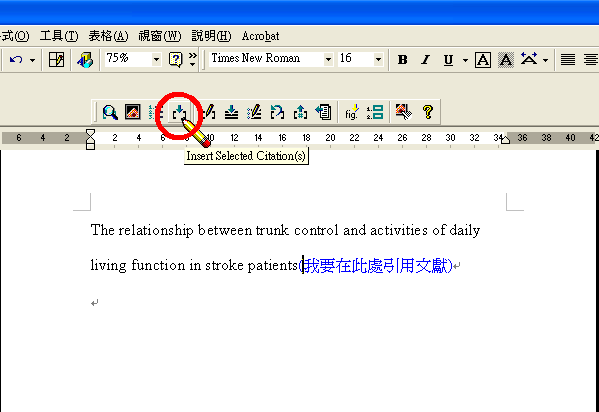Click the left indent marker on ruler

click(x=91, y=144)
